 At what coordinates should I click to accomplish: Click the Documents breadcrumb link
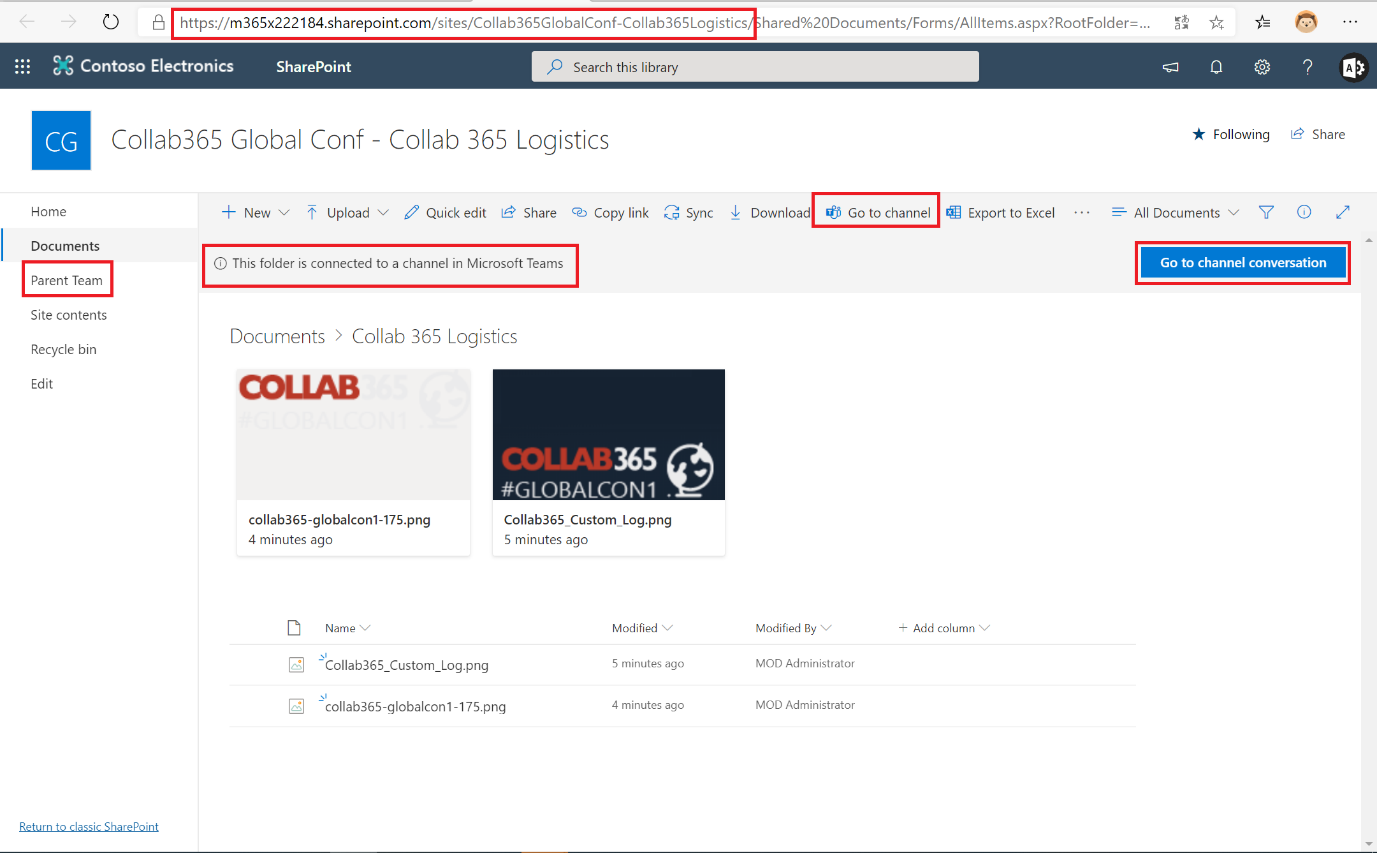click(277, 336)
